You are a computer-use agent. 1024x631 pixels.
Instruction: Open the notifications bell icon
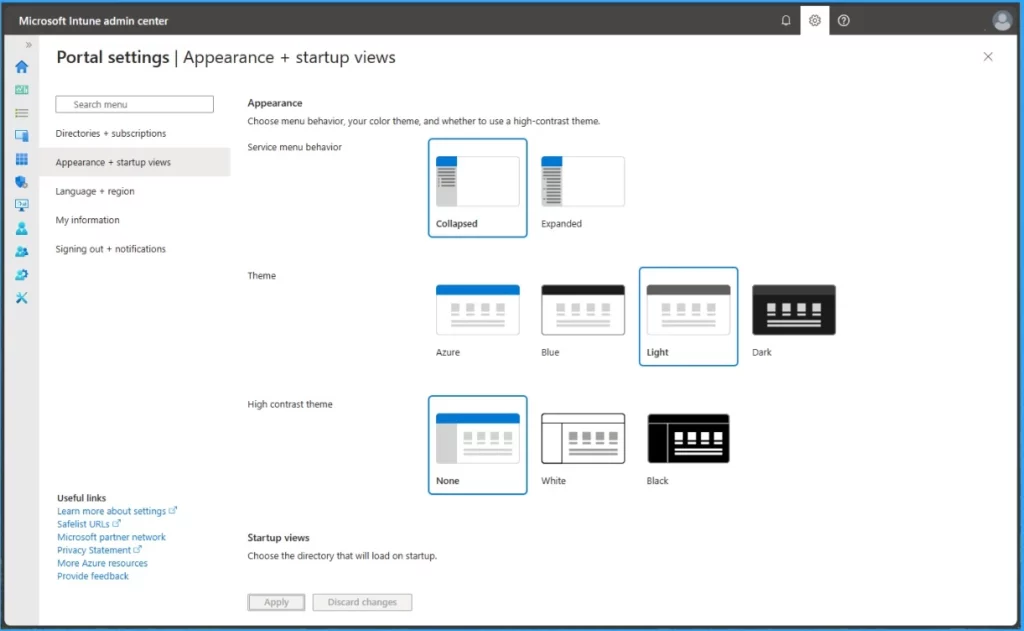tap(786, 20)
